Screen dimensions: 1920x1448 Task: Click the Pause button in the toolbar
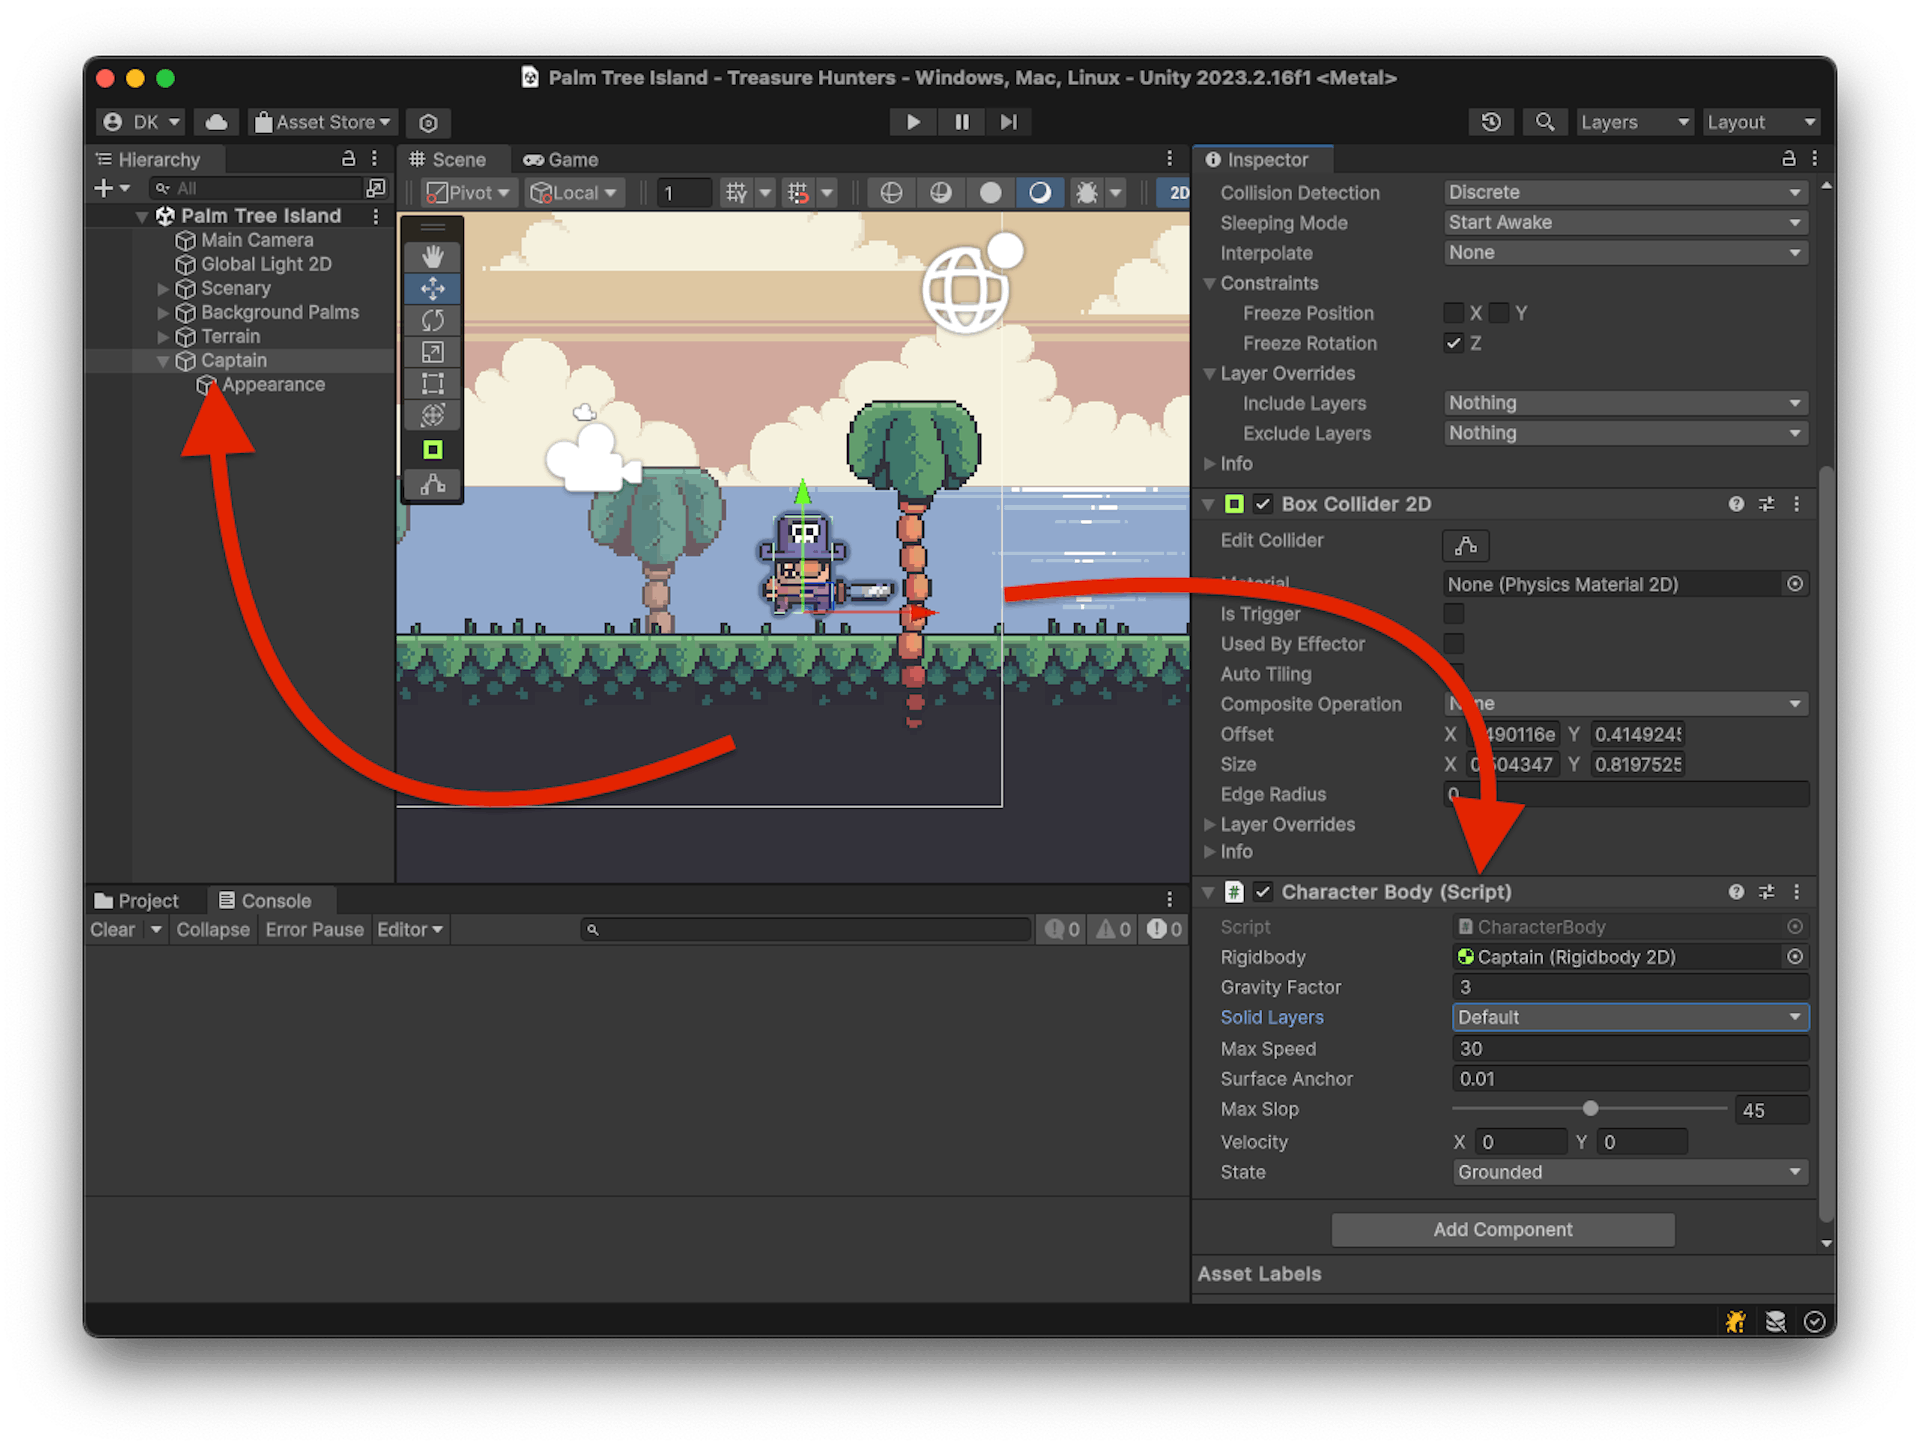(960, 121)
